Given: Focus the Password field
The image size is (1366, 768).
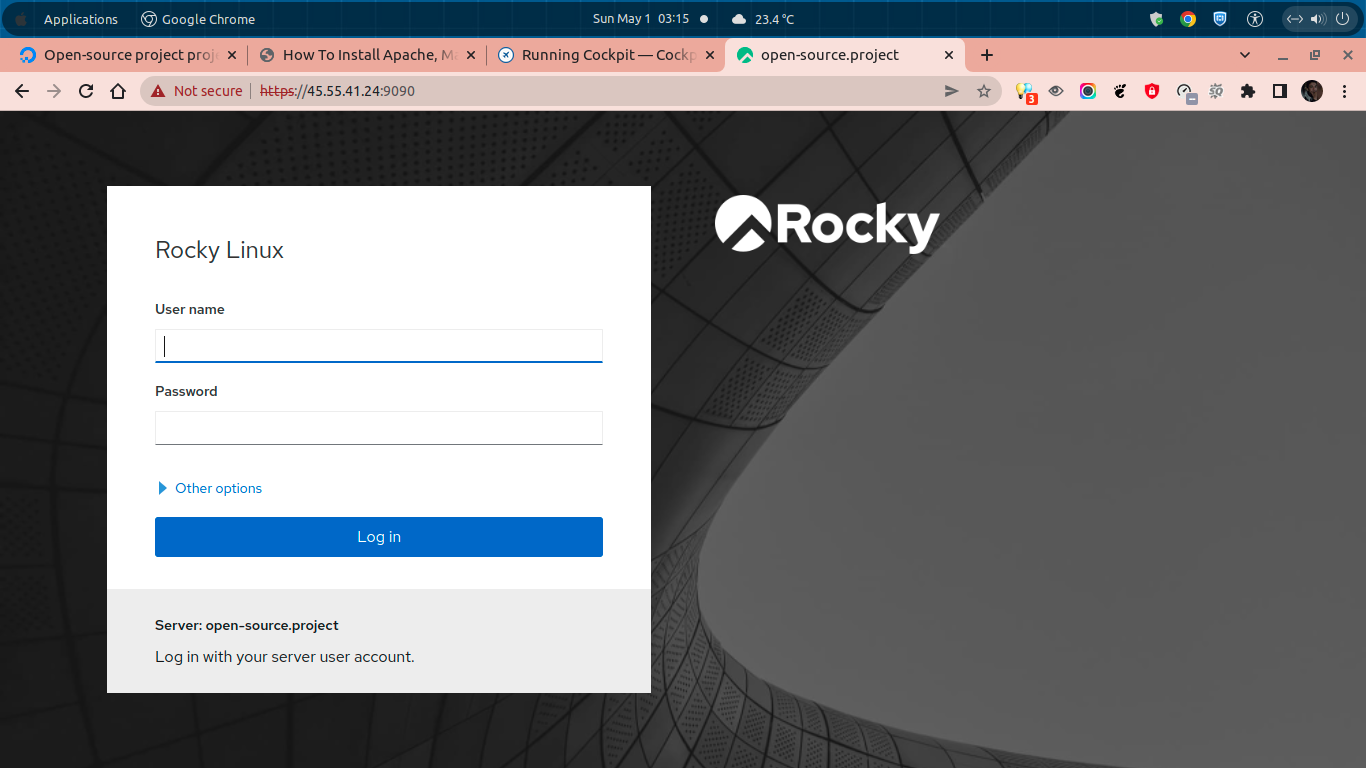Looking at the screenshot, I should click(379, 428).
